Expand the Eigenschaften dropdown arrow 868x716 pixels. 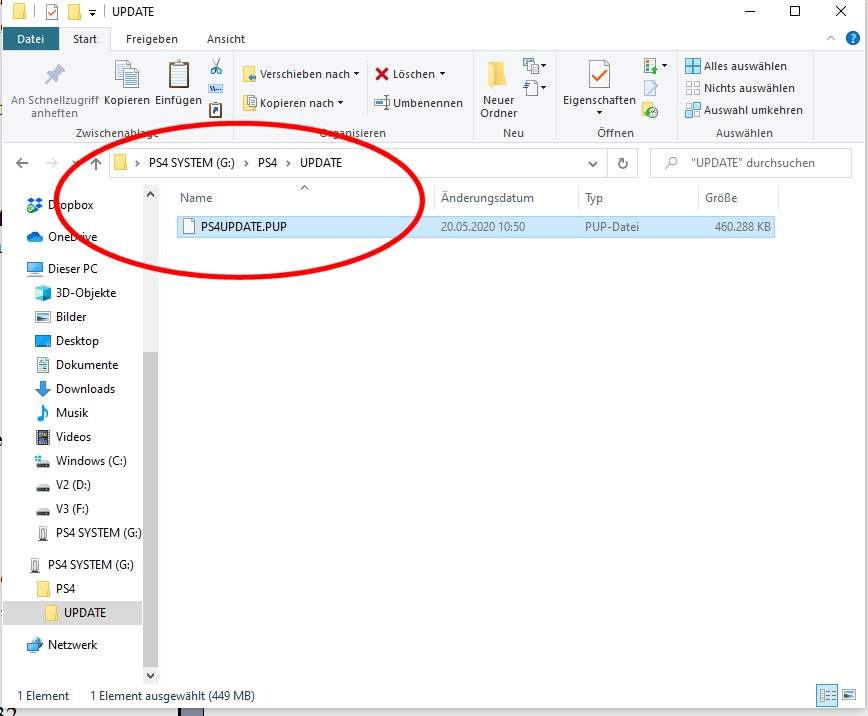tap(599, 113)
